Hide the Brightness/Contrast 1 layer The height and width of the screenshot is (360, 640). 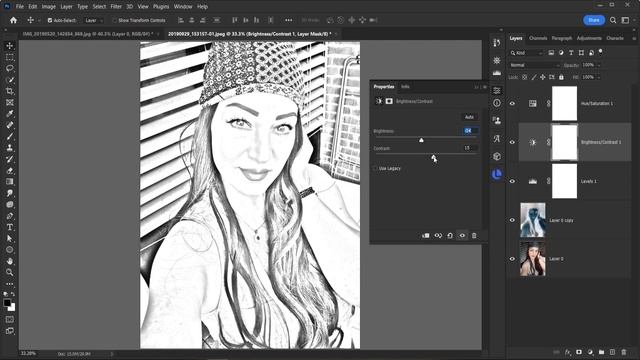512,142
